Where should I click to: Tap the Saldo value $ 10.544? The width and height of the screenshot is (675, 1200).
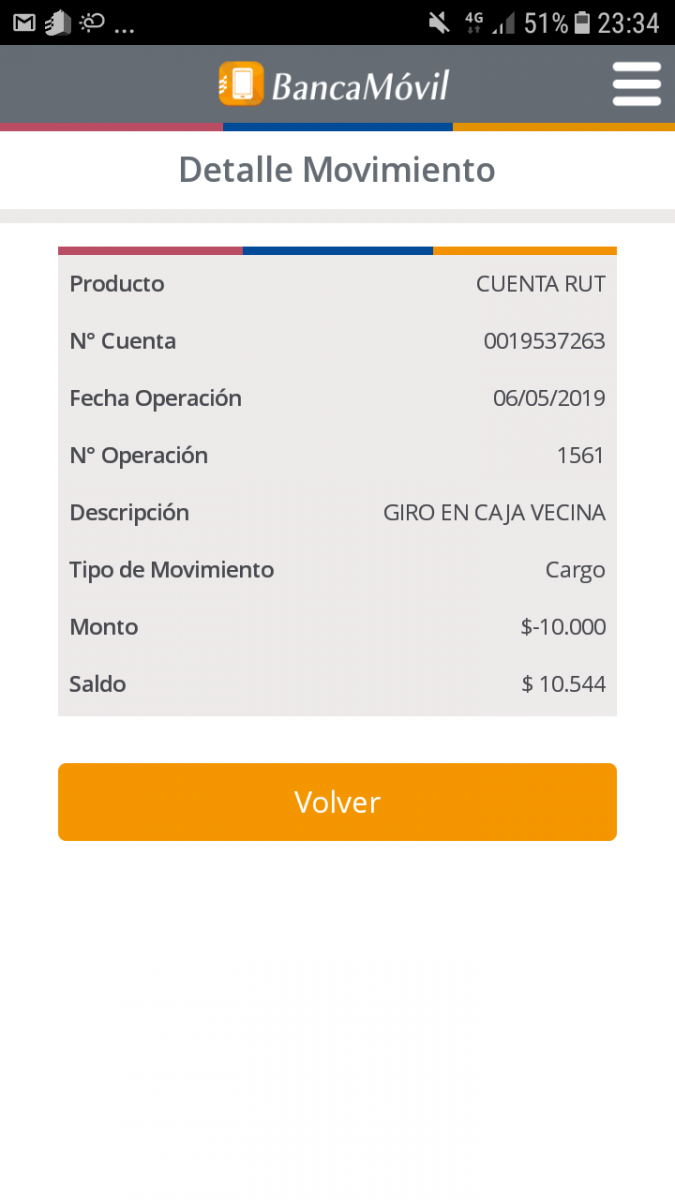click(x=563, y=684)
